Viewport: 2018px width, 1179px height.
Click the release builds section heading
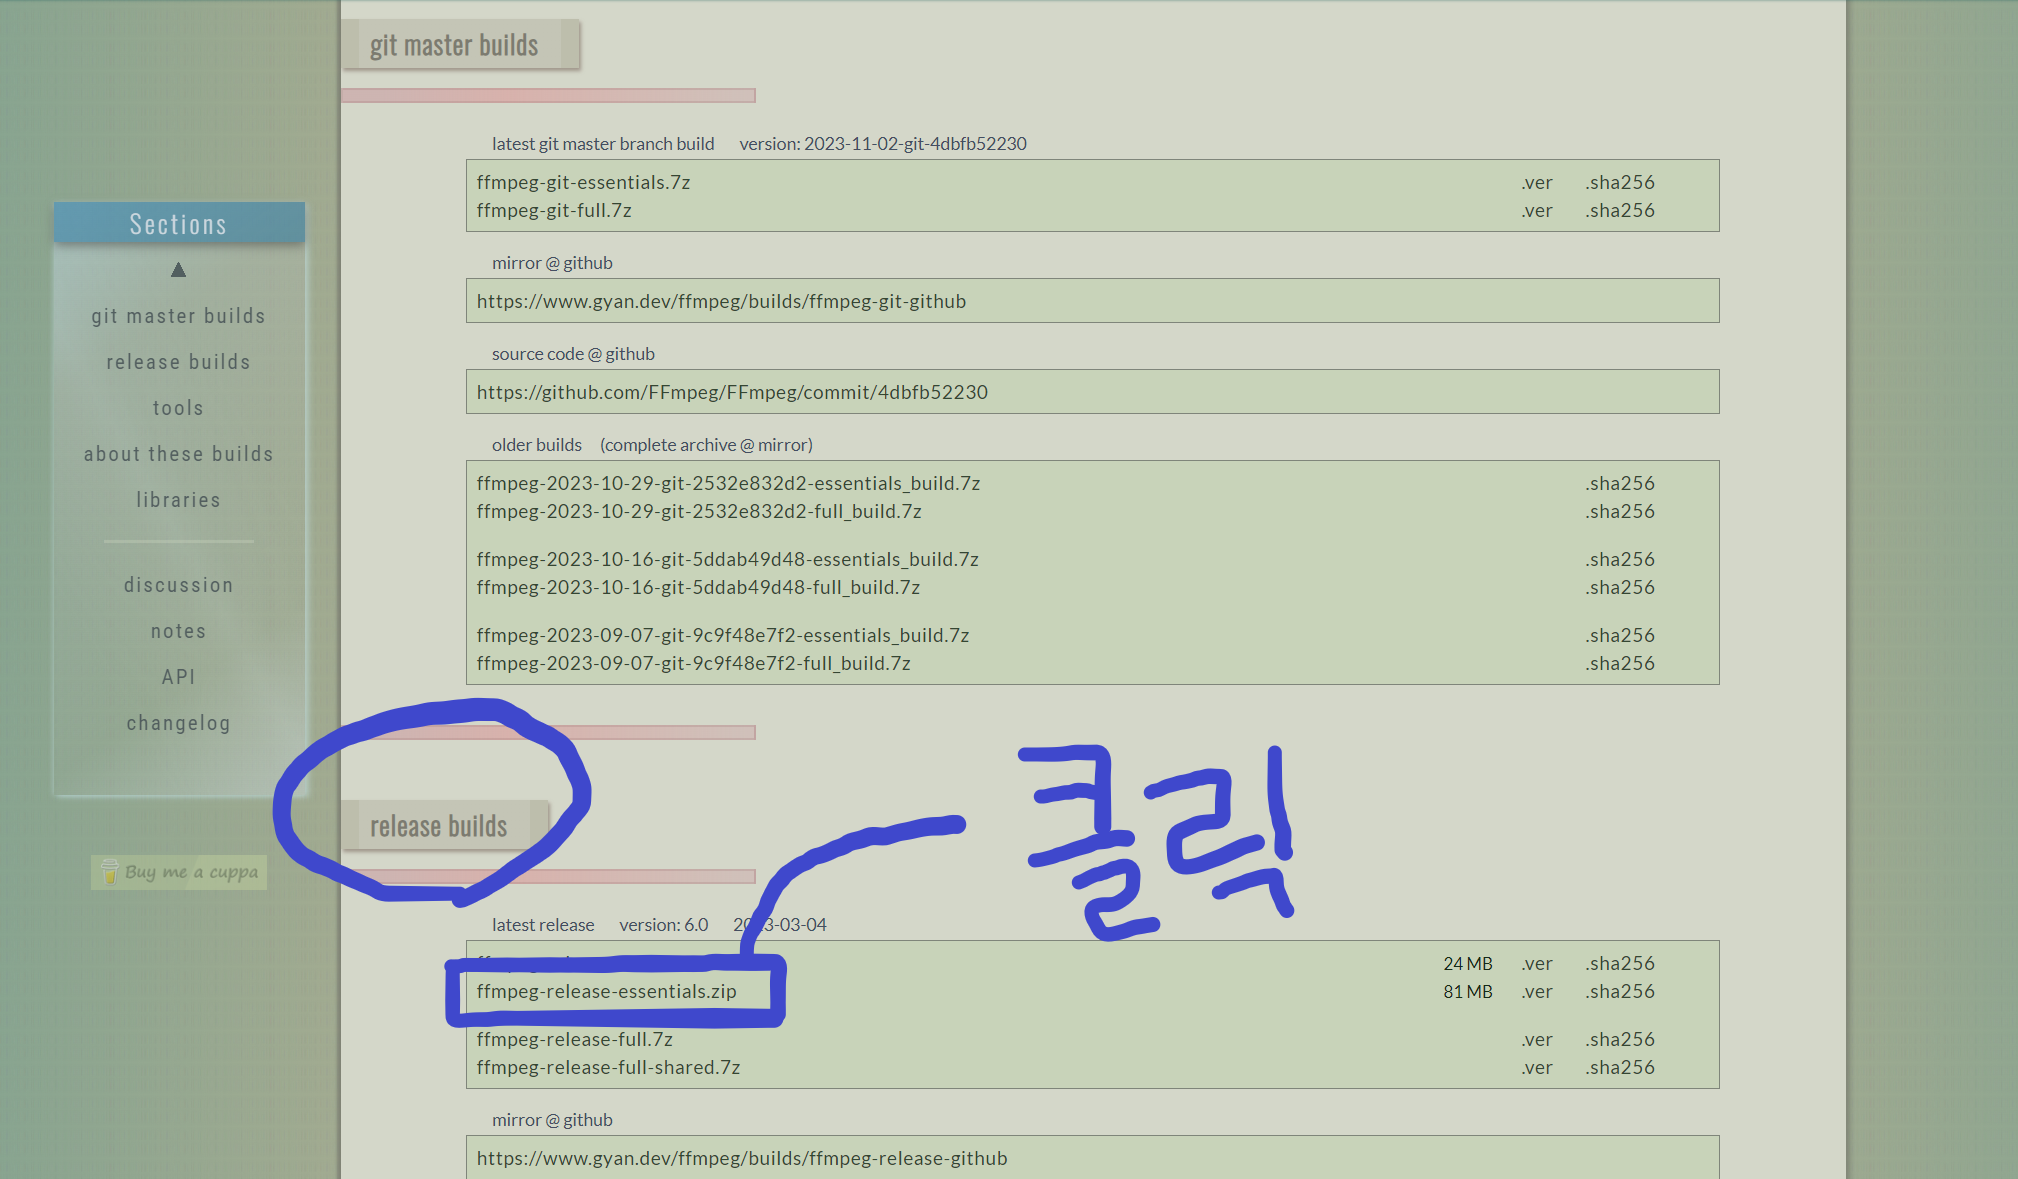pyautogui.click(x=438, y=826)
